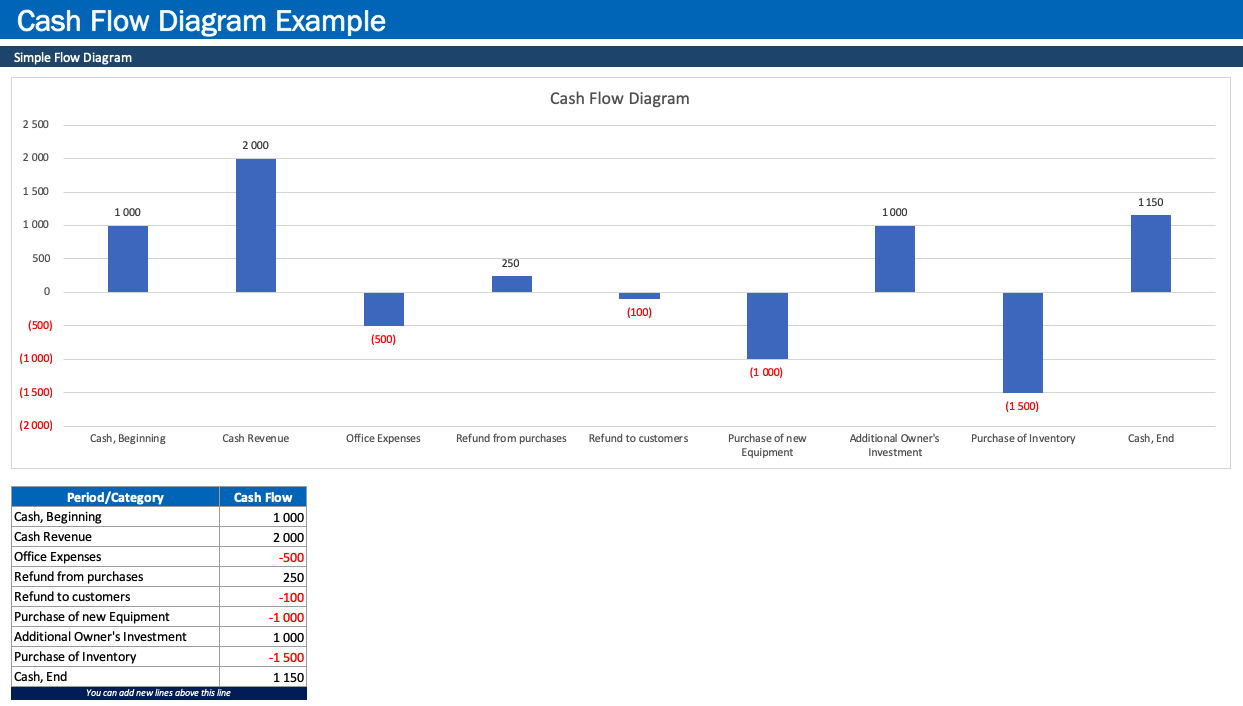Select the Refund to customers bar
The image size is (1243, 706).
pyautogui.click(x=639, y=295)
